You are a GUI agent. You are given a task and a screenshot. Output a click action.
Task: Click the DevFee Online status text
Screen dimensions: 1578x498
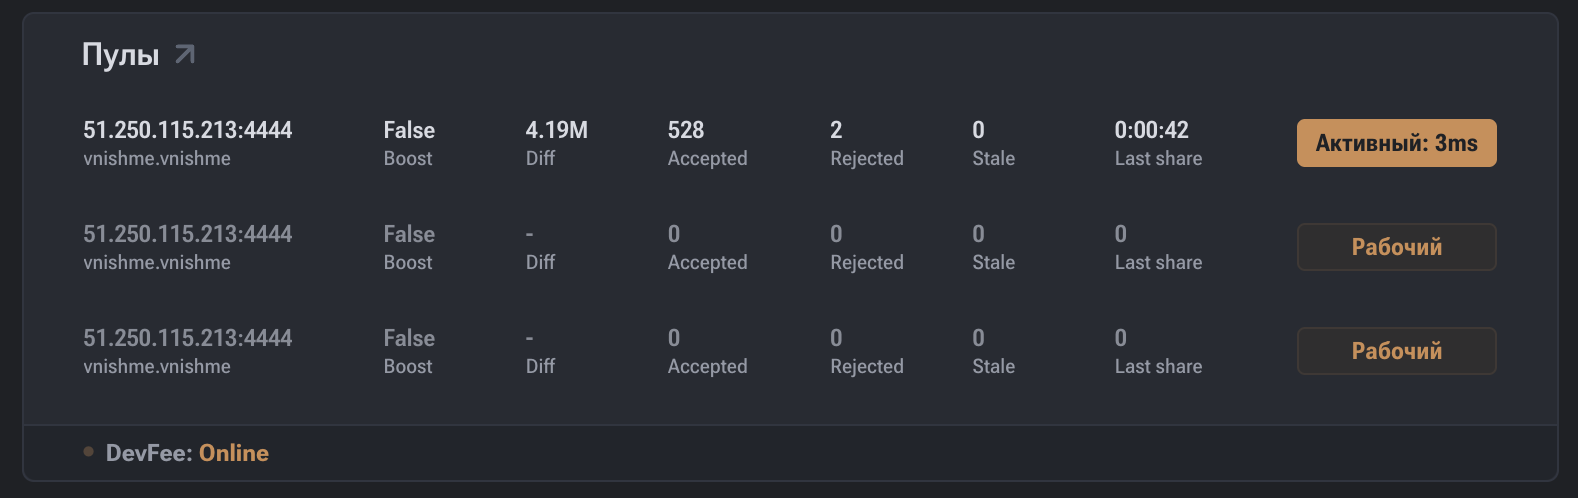coord(233,453)
